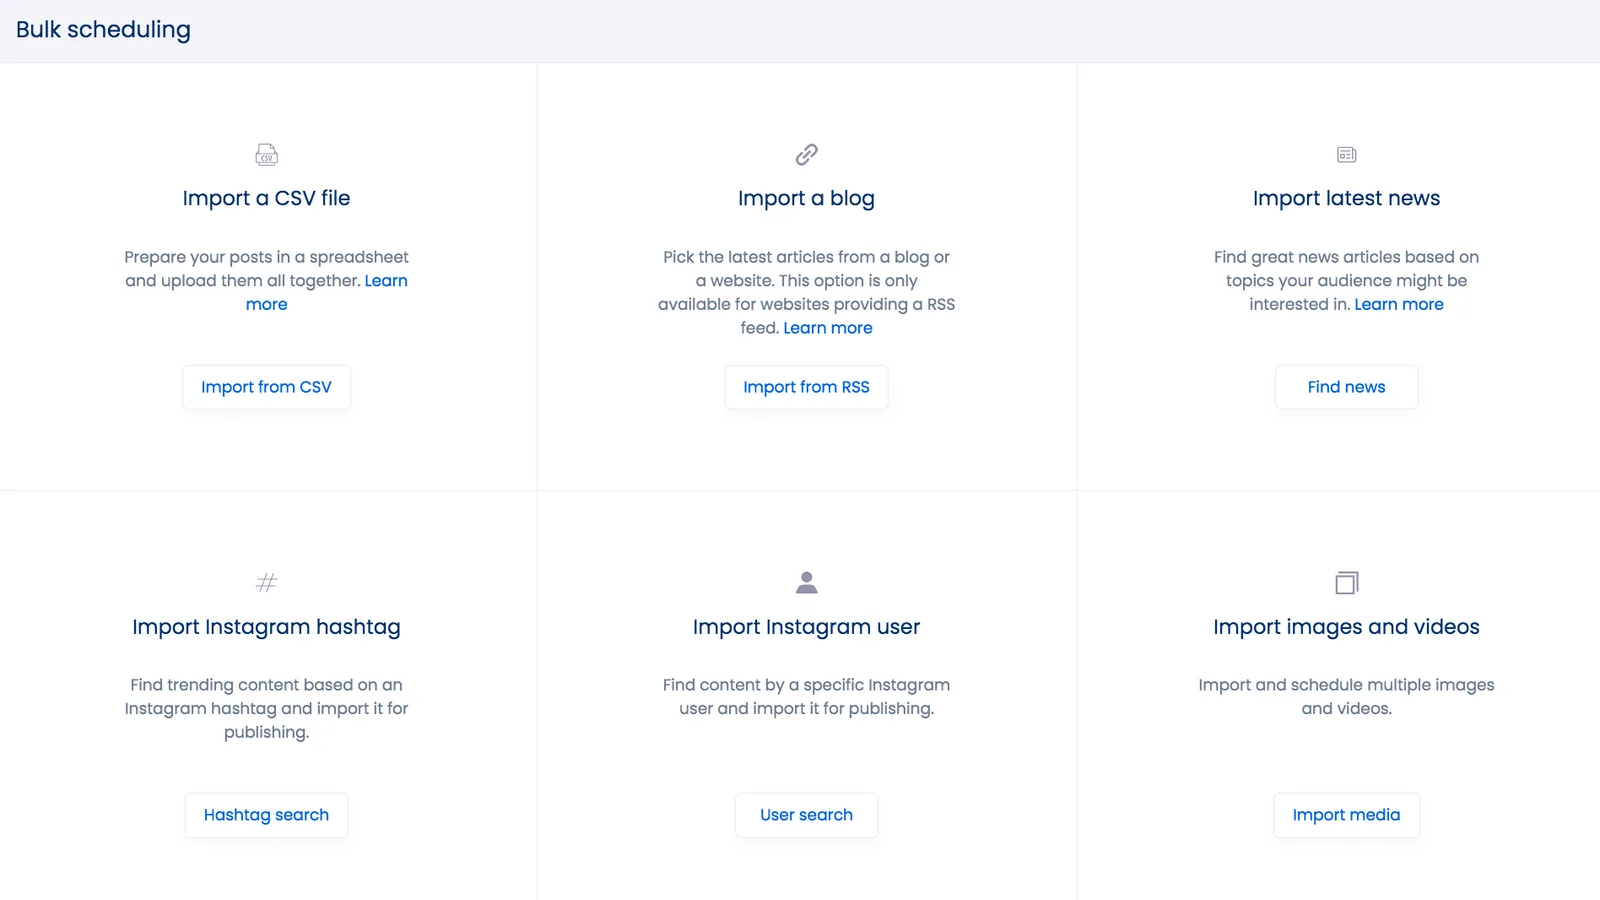Click the Bulk scheduling heading
Image resolution: width=1600 pixels, height=900 pixels.
coord(103,30)
